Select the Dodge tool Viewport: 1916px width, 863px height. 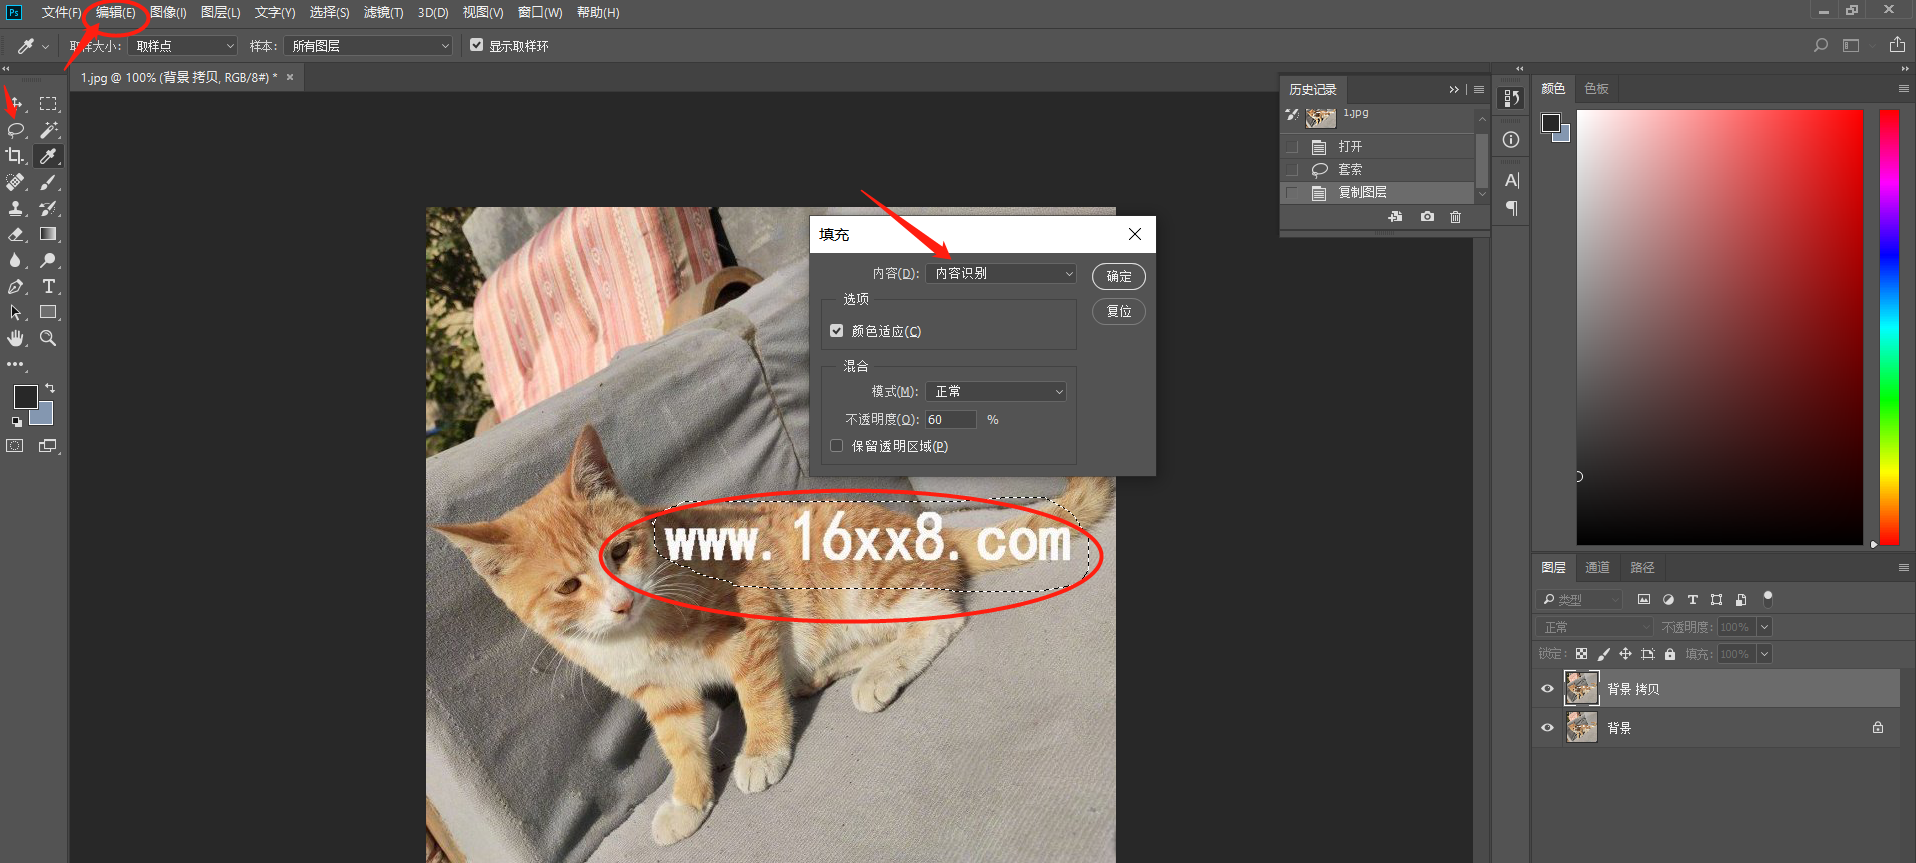pyautogui.click(x=48, y=260)
